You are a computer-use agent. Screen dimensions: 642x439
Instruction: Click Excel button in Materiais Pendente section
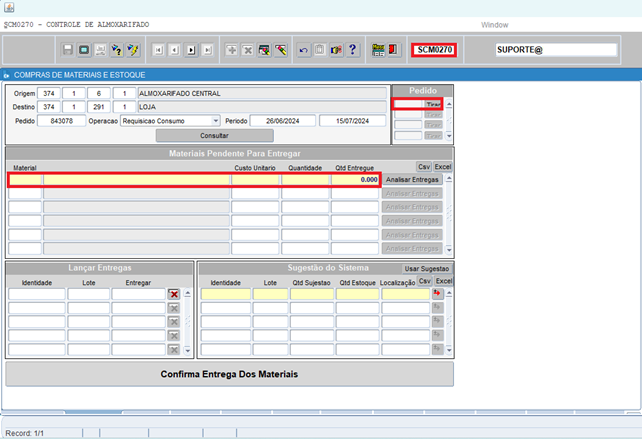[442, 167]
